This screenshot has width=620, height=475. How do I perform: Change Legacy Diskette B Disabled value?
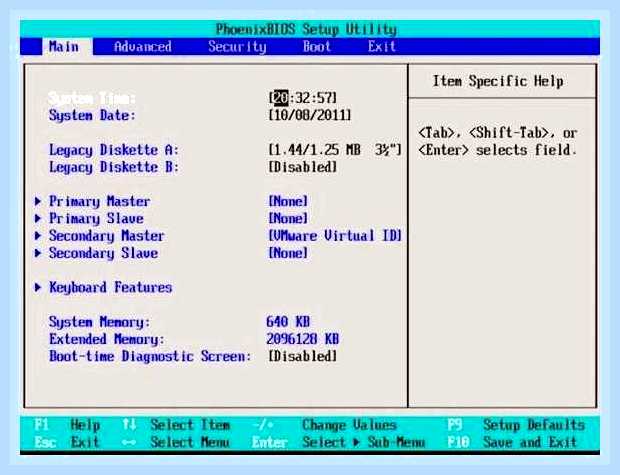pyautogui.click(x=302, y=167)
